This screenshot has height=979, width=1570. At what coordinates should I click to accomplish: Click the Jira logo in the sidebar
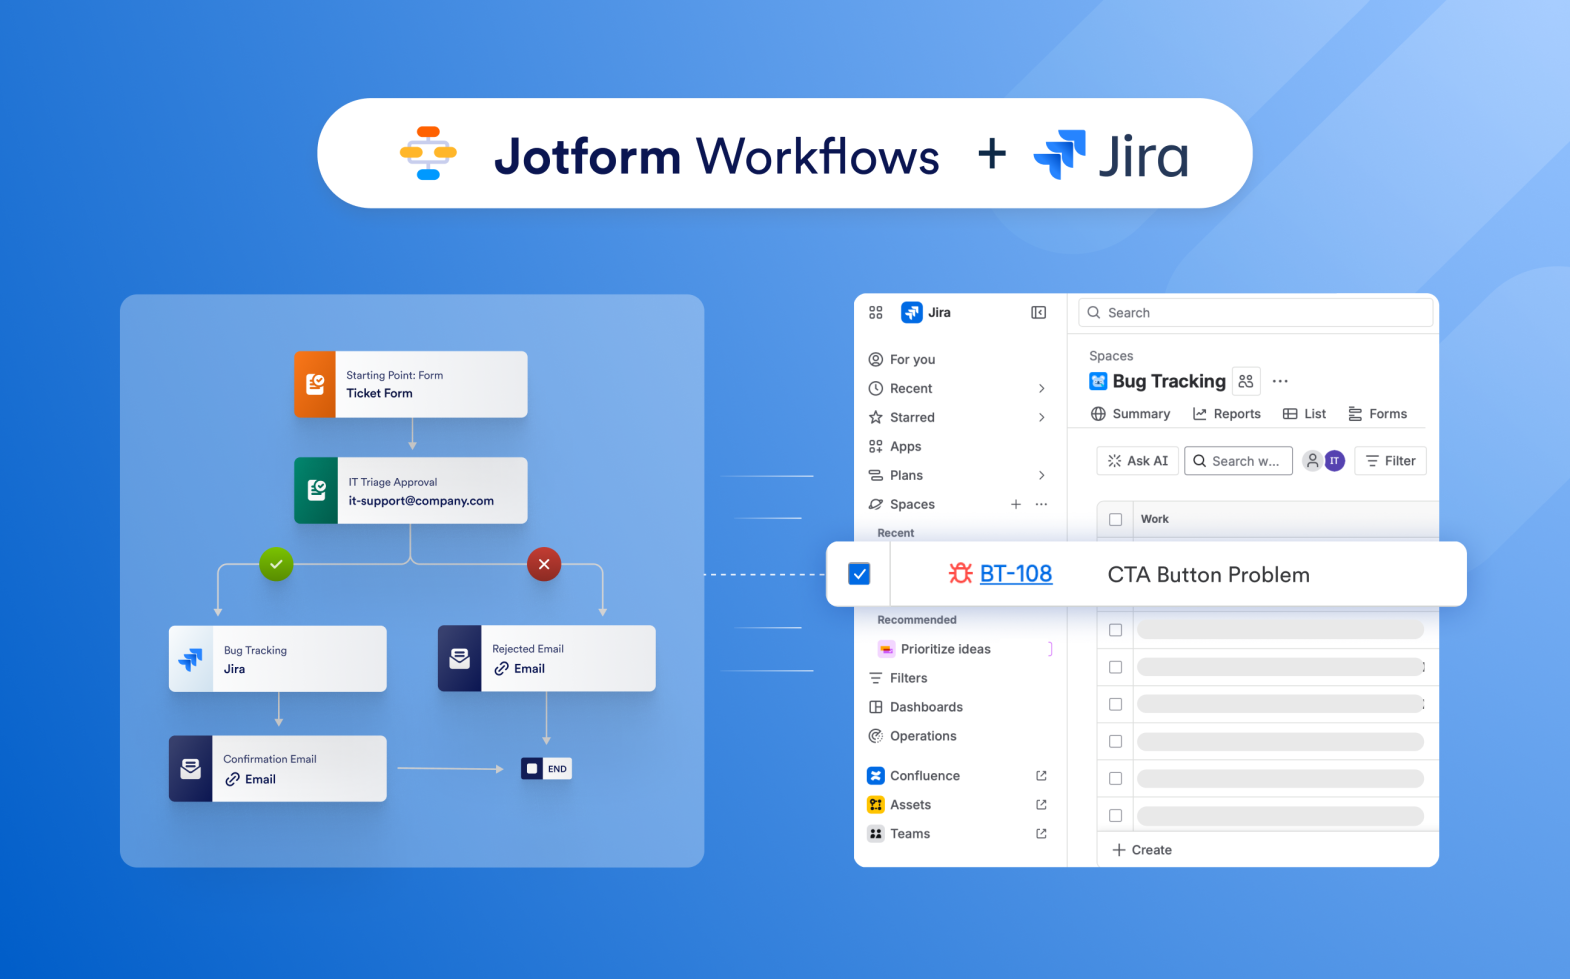coord(912,313)
